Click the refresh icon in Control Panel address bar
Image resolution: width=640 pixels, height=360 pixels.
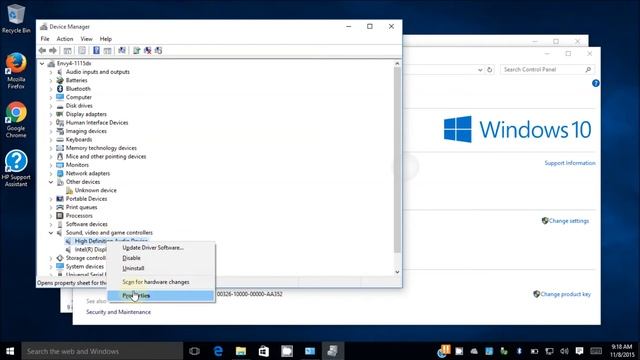tap(489, 70)
